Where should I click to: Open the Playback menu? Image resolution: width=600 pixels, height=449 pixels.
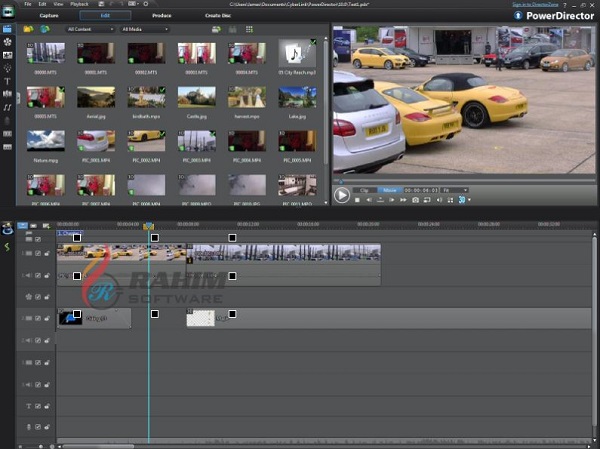(80, 5)
